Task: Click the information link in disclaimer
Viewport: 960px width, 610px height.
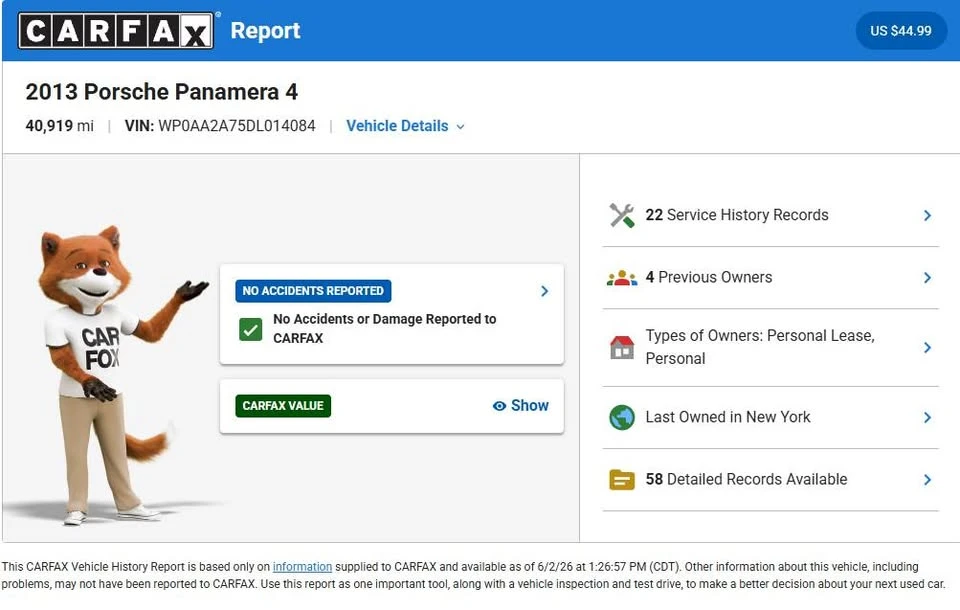Action: (302, 567)
